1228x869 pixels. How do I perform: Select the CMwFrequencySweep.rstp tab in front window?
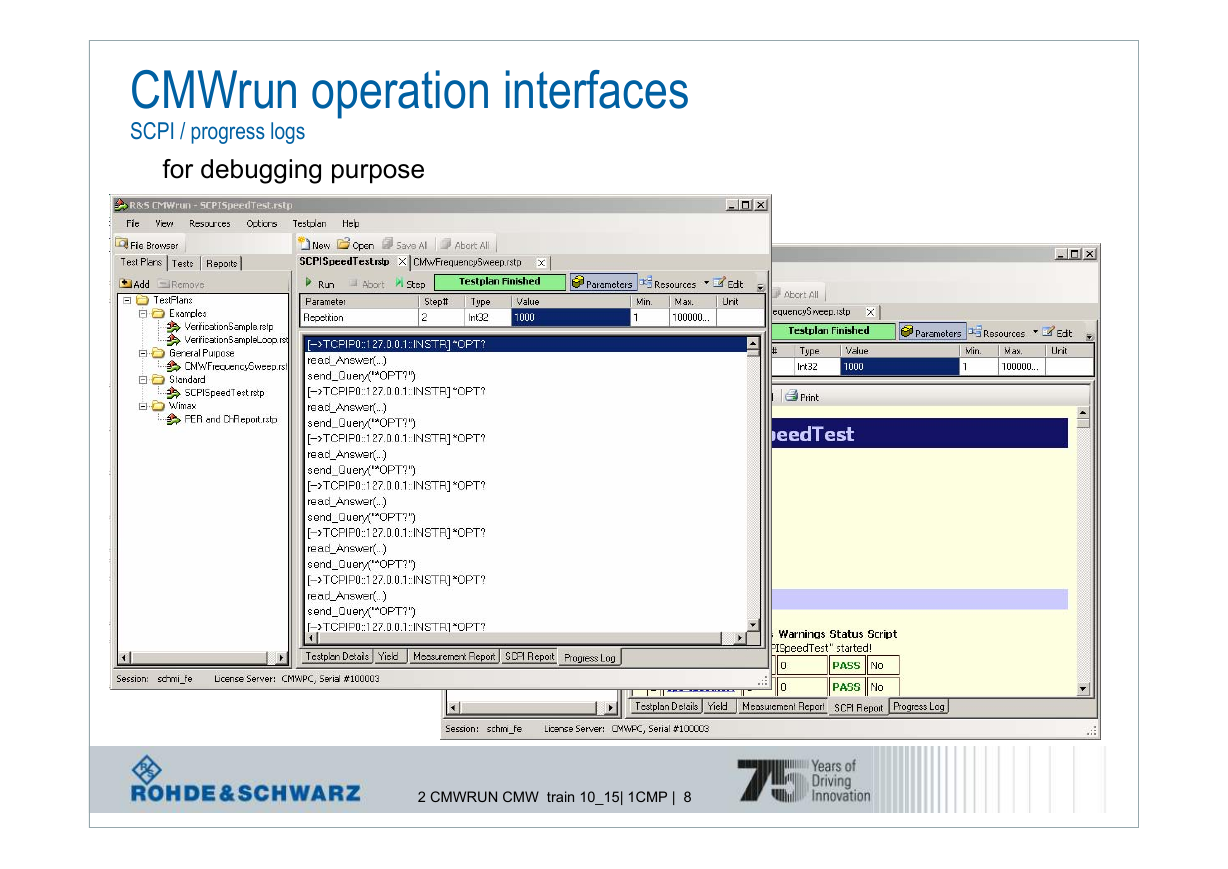tap(467, 262)
